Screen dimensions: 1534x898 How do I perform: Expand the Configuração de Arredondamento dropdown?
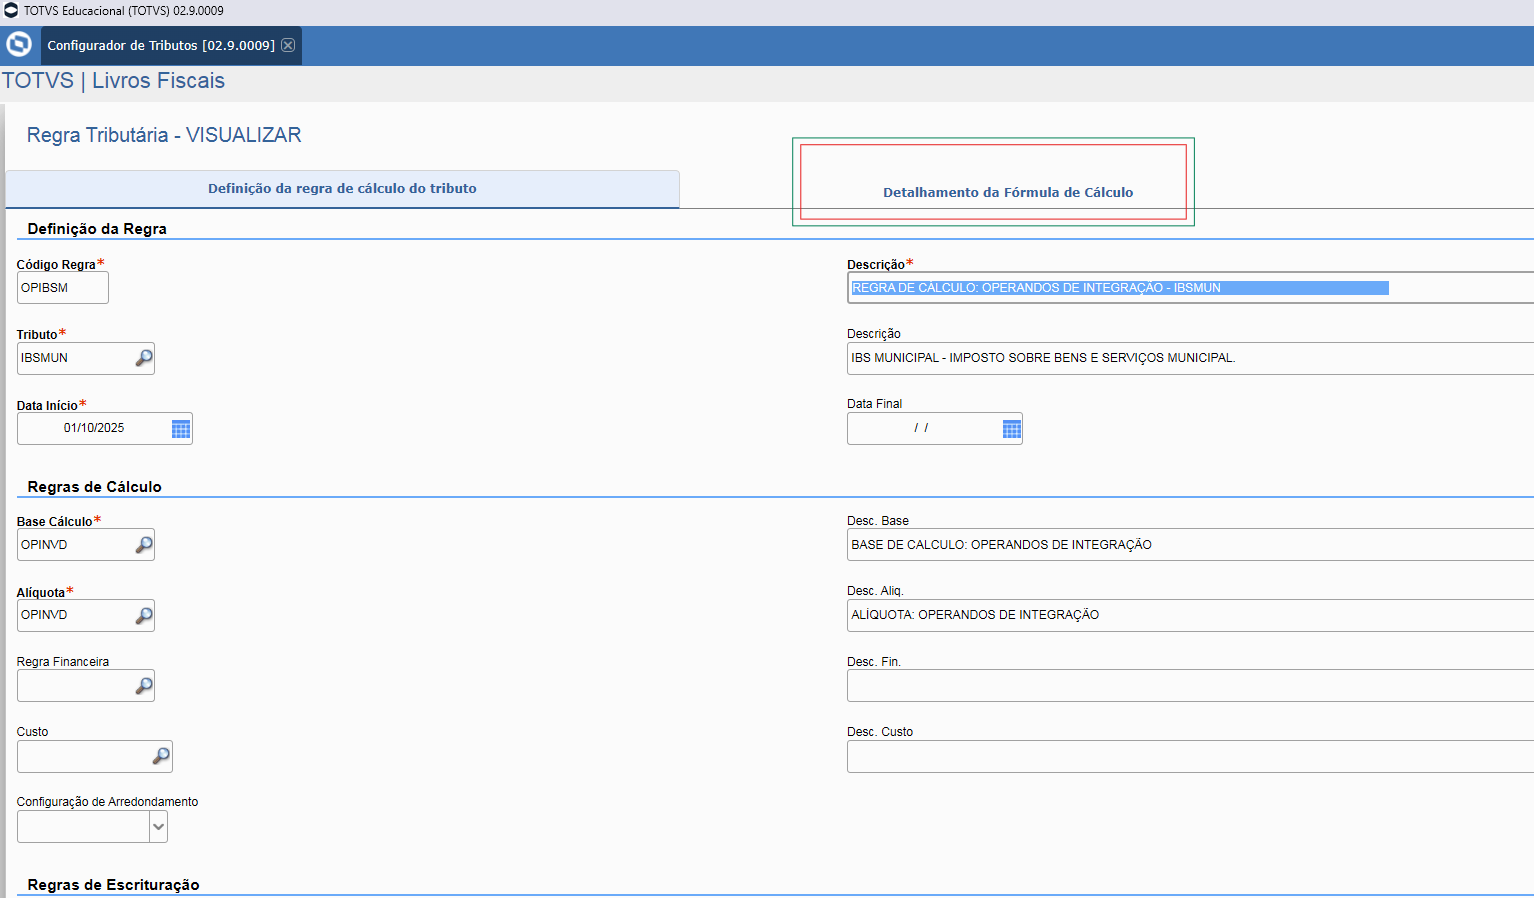(158, 827)
